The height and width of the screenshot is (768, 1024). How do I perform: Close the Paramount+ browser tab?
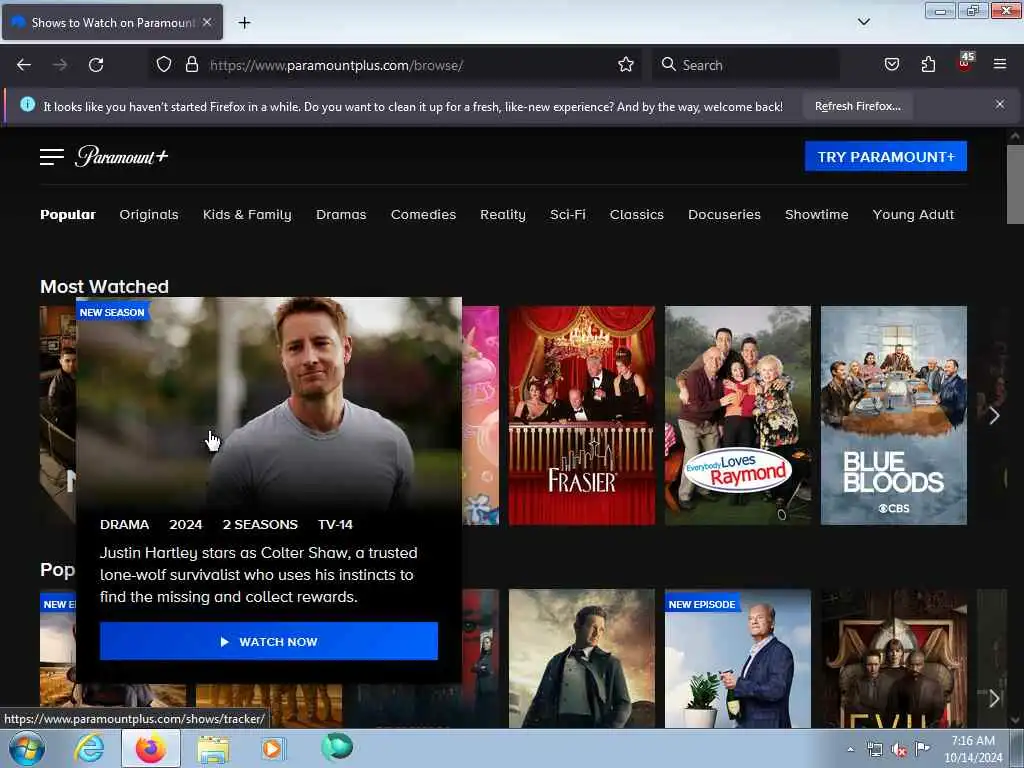click(207, 22)
